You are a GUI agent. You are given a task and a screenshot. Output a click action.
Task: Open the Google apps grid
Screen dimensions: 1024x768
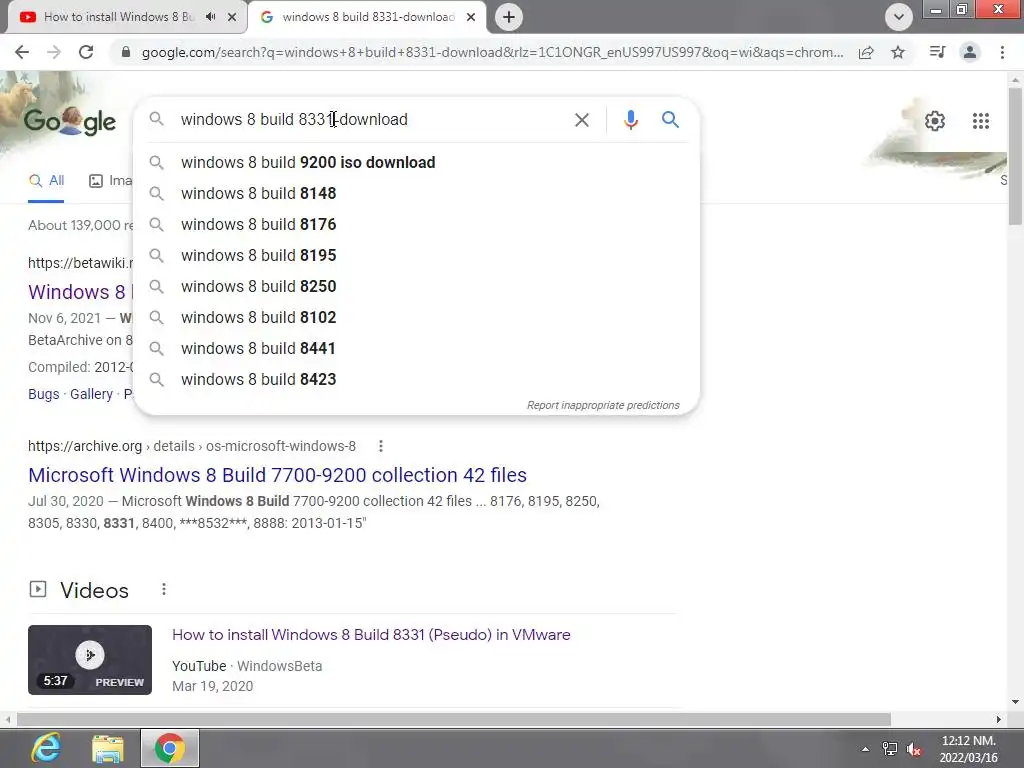980,121
